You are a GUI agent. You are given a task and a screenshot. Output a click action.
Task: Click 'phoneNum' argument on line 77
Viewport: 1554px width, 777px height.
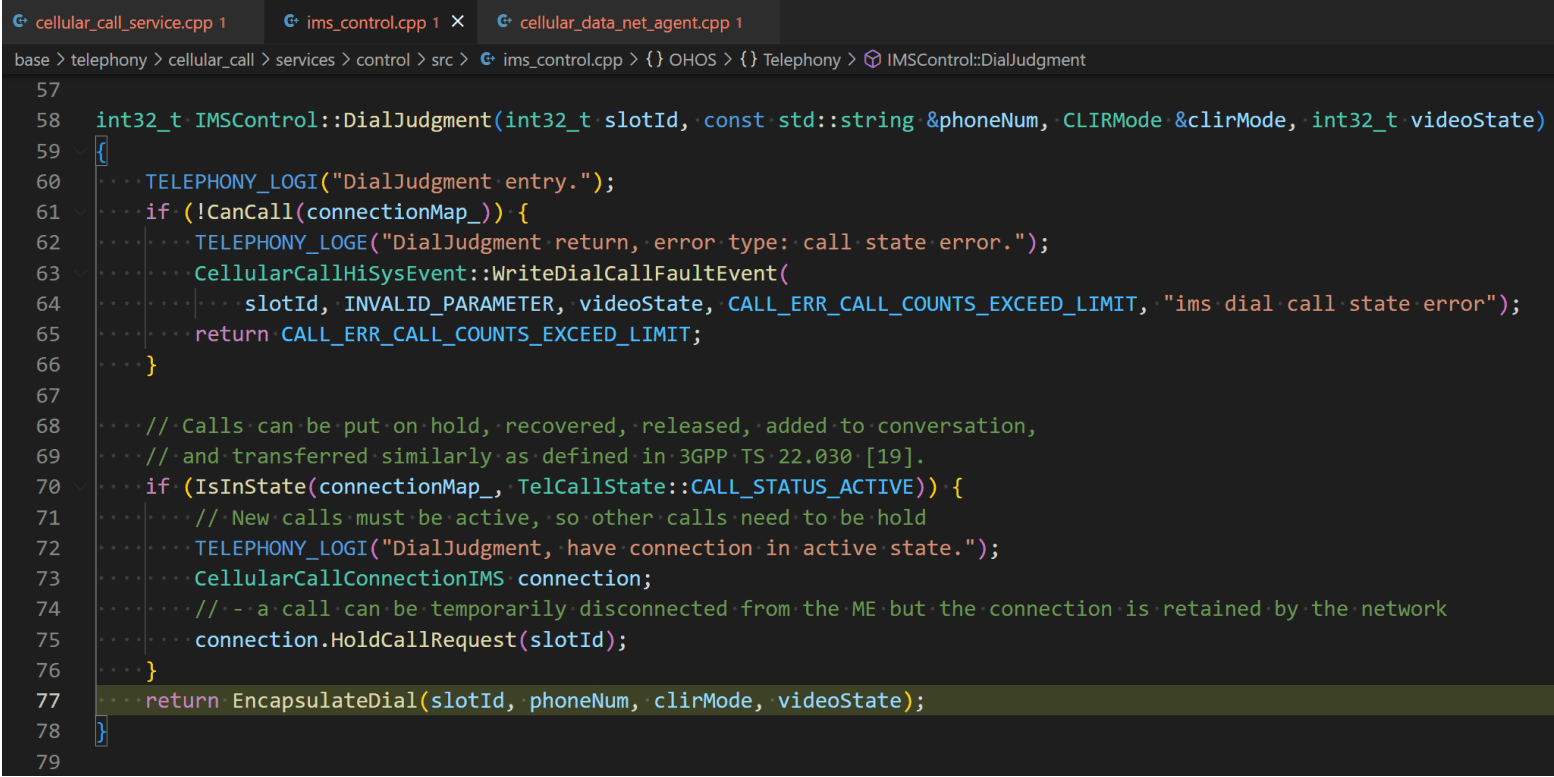[579, 700]
